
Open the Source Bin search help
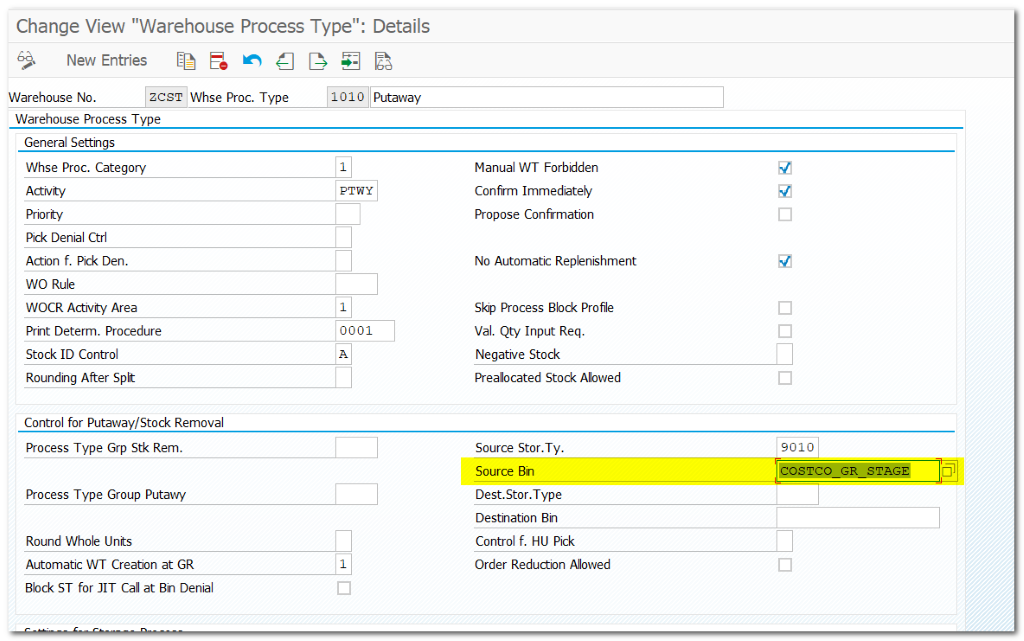(947, 470)
